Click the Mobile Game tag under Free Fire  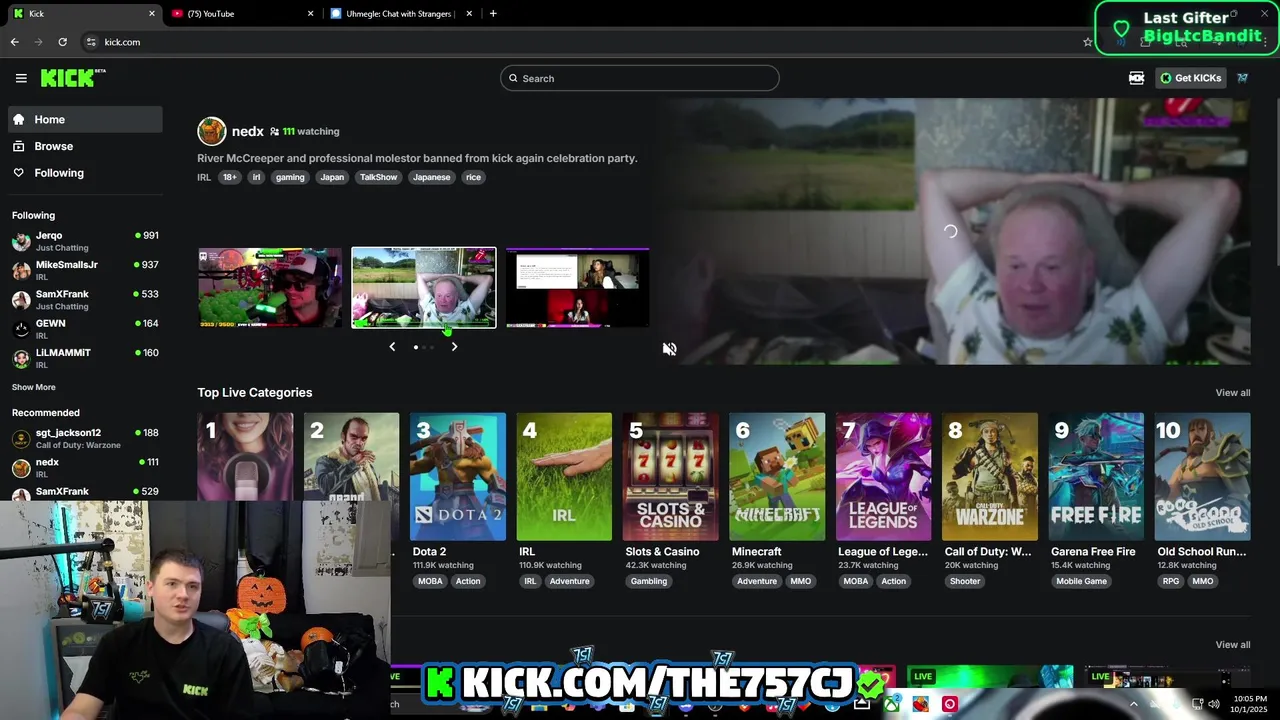[x=1081, y=581]
